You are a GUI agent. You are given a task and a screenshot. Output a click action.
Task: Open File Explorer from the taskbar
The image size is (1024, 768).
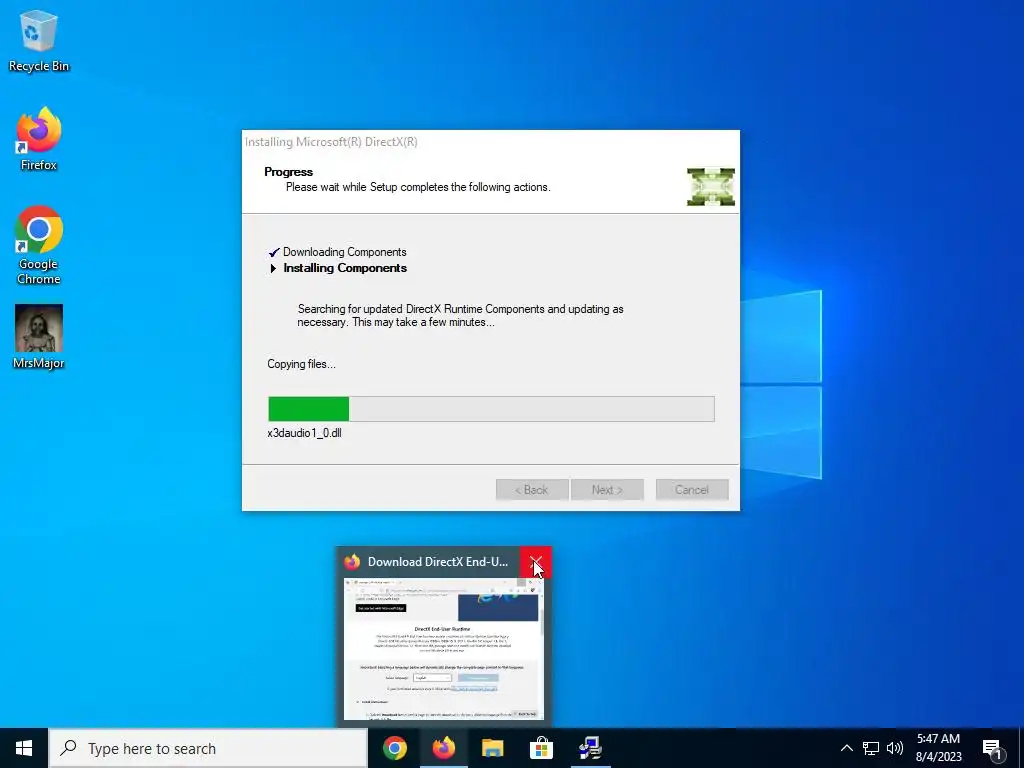point(492,748)
